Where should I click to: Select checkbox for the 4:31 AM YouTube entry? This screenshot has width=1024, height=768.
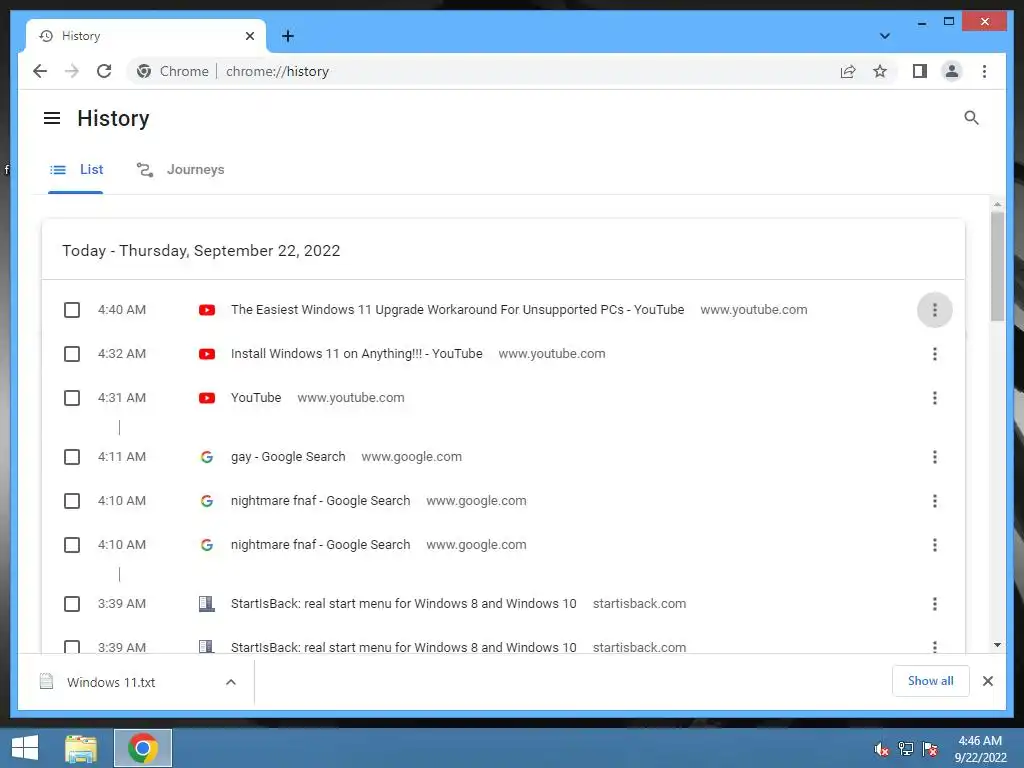pos(72,398)
